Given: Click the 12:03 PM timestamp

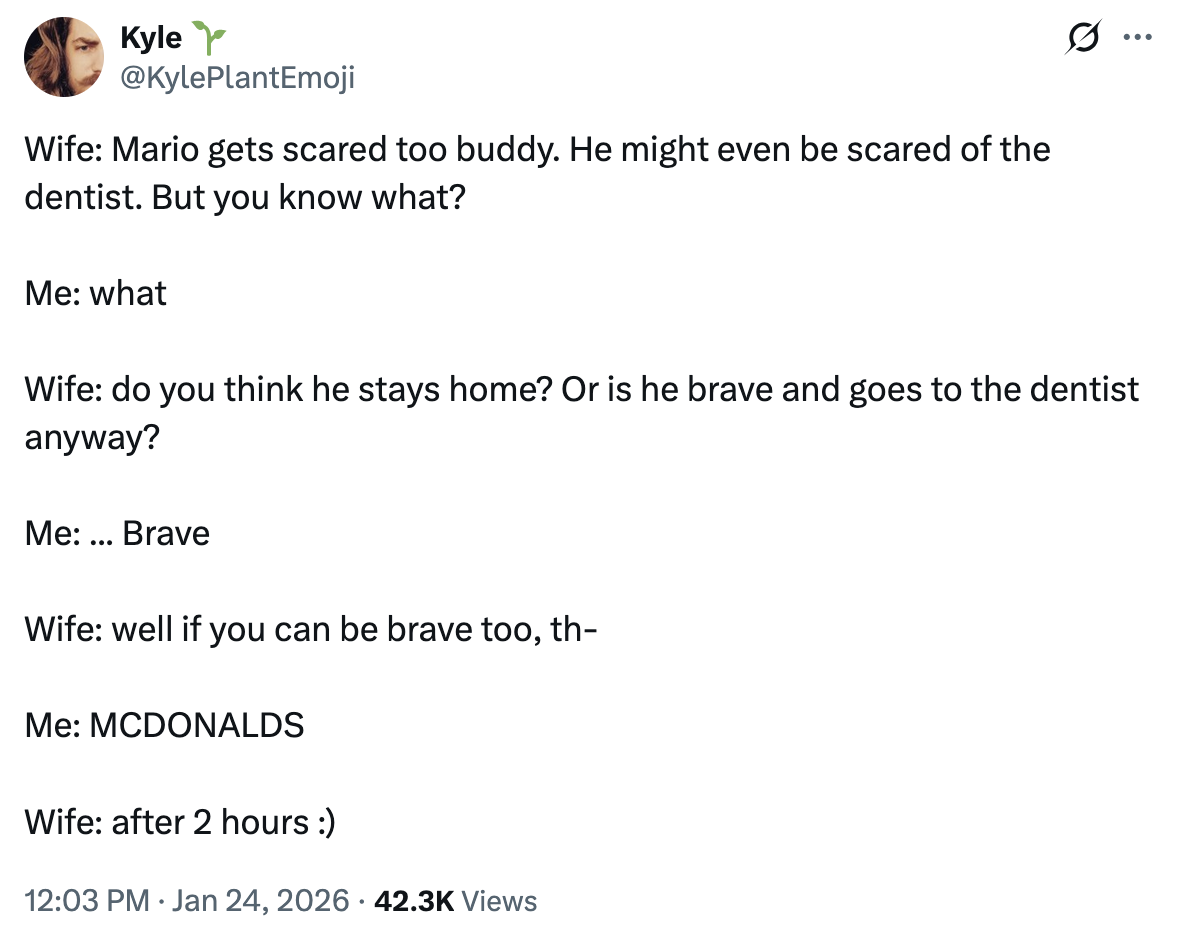Looking at the screenshot, I should (87, 901).
